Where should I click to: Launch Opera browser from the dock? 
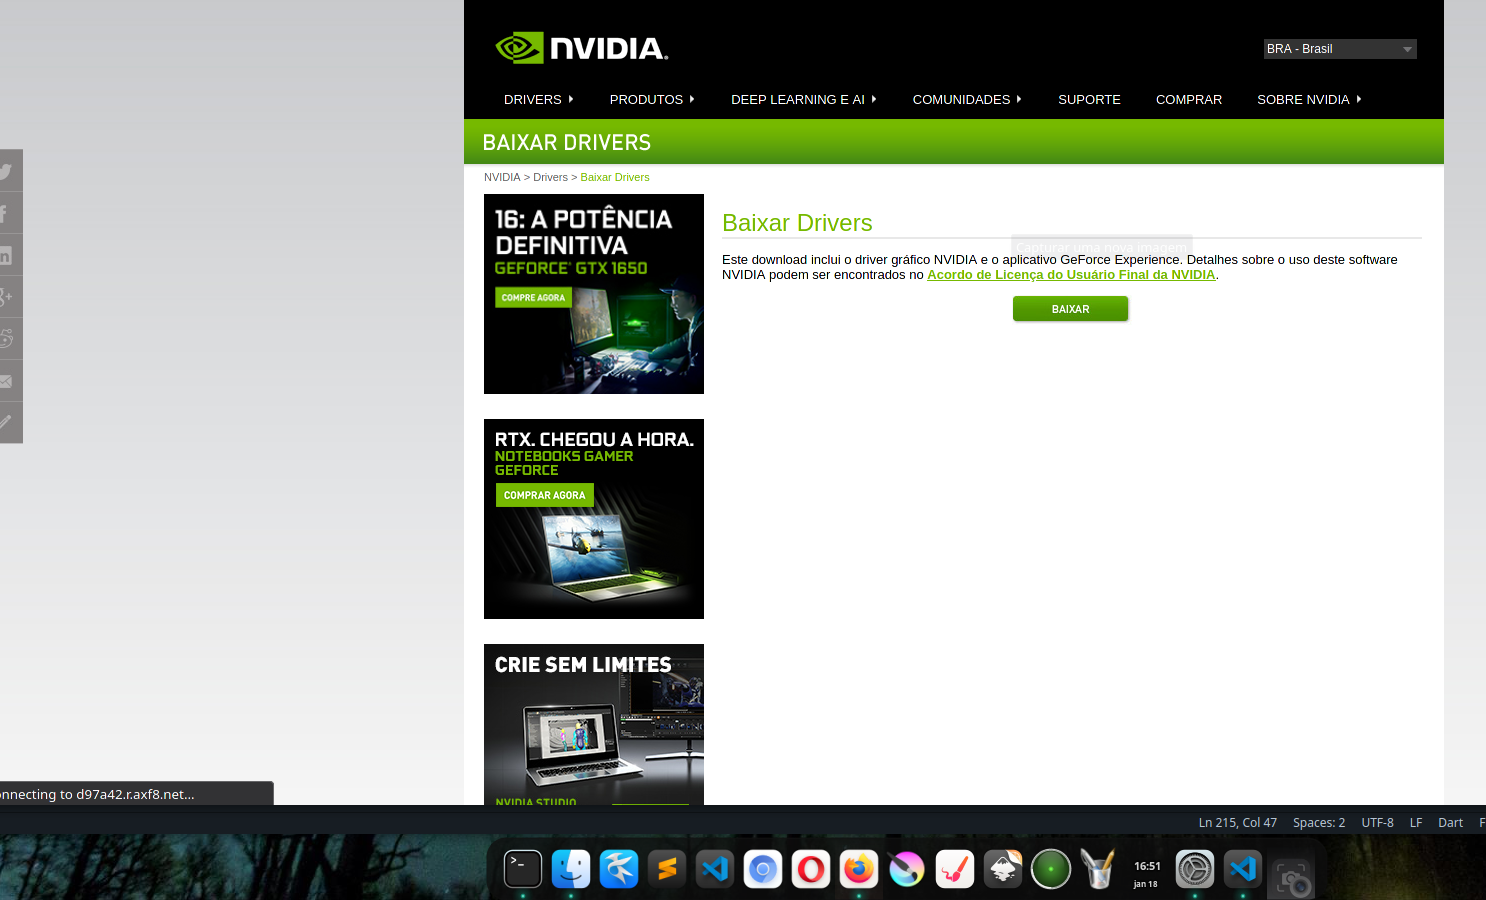pos(811,869)
